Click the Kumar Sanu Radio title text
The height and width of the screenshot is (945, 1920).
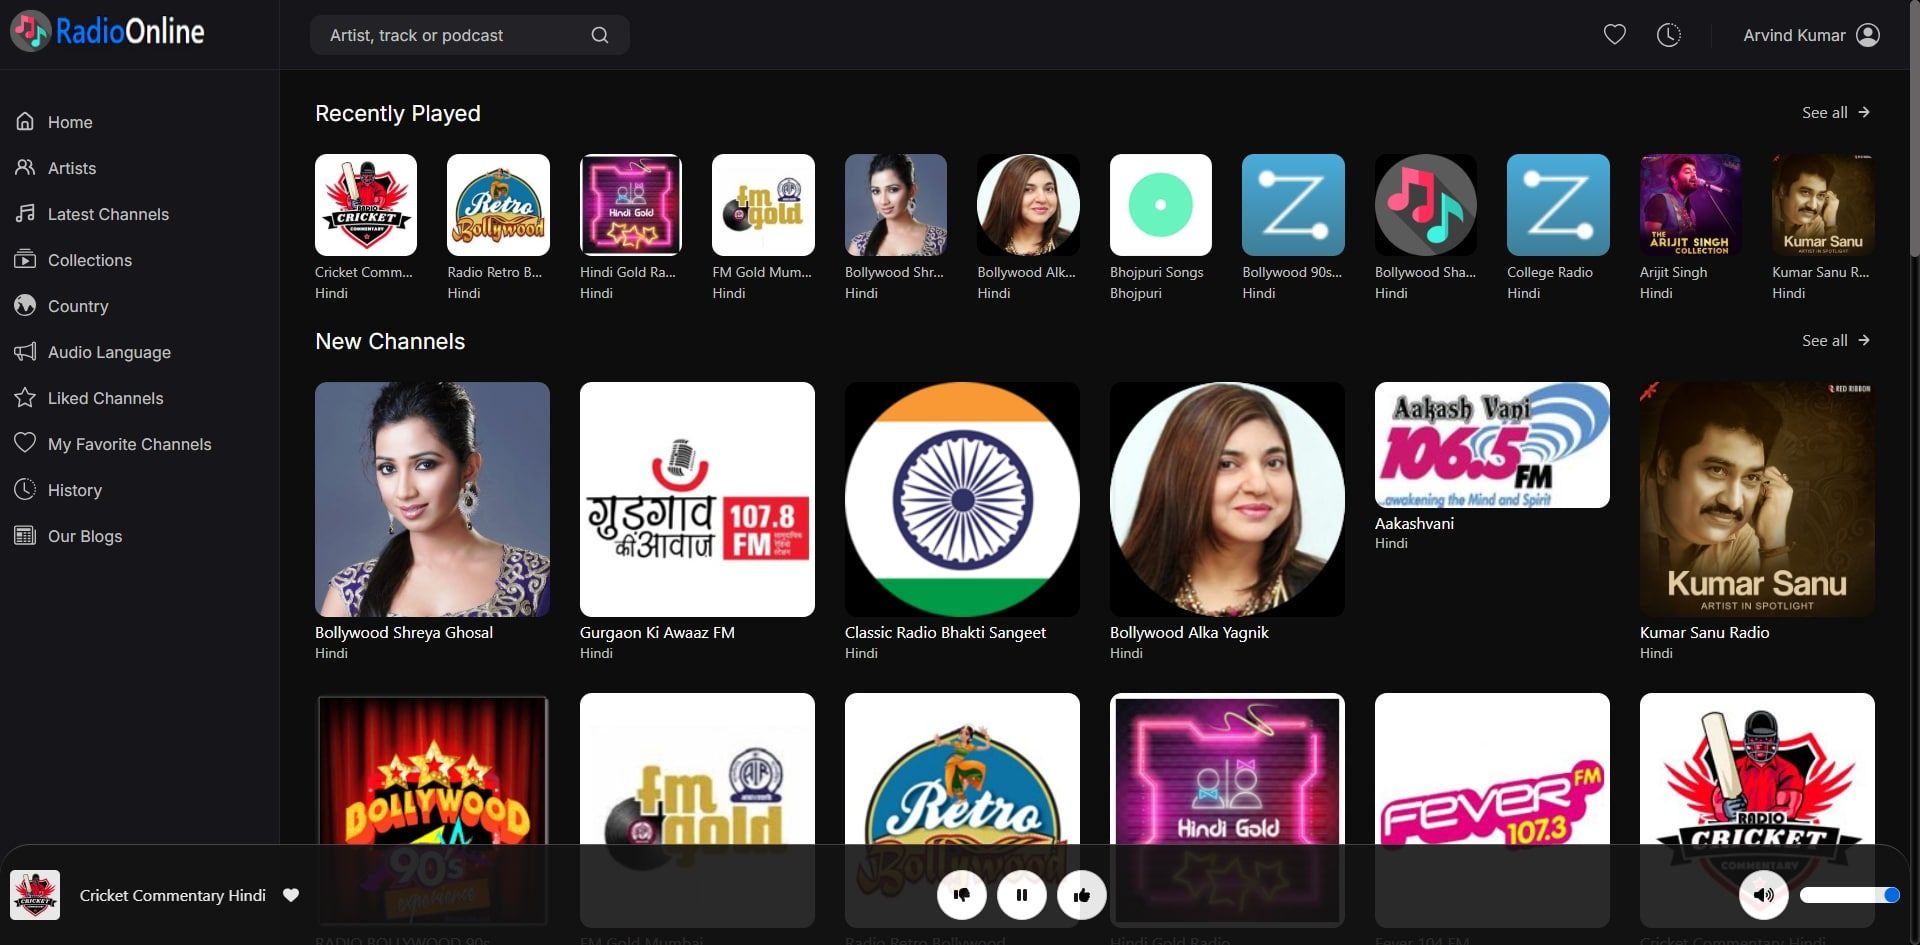click(1704, 632)
